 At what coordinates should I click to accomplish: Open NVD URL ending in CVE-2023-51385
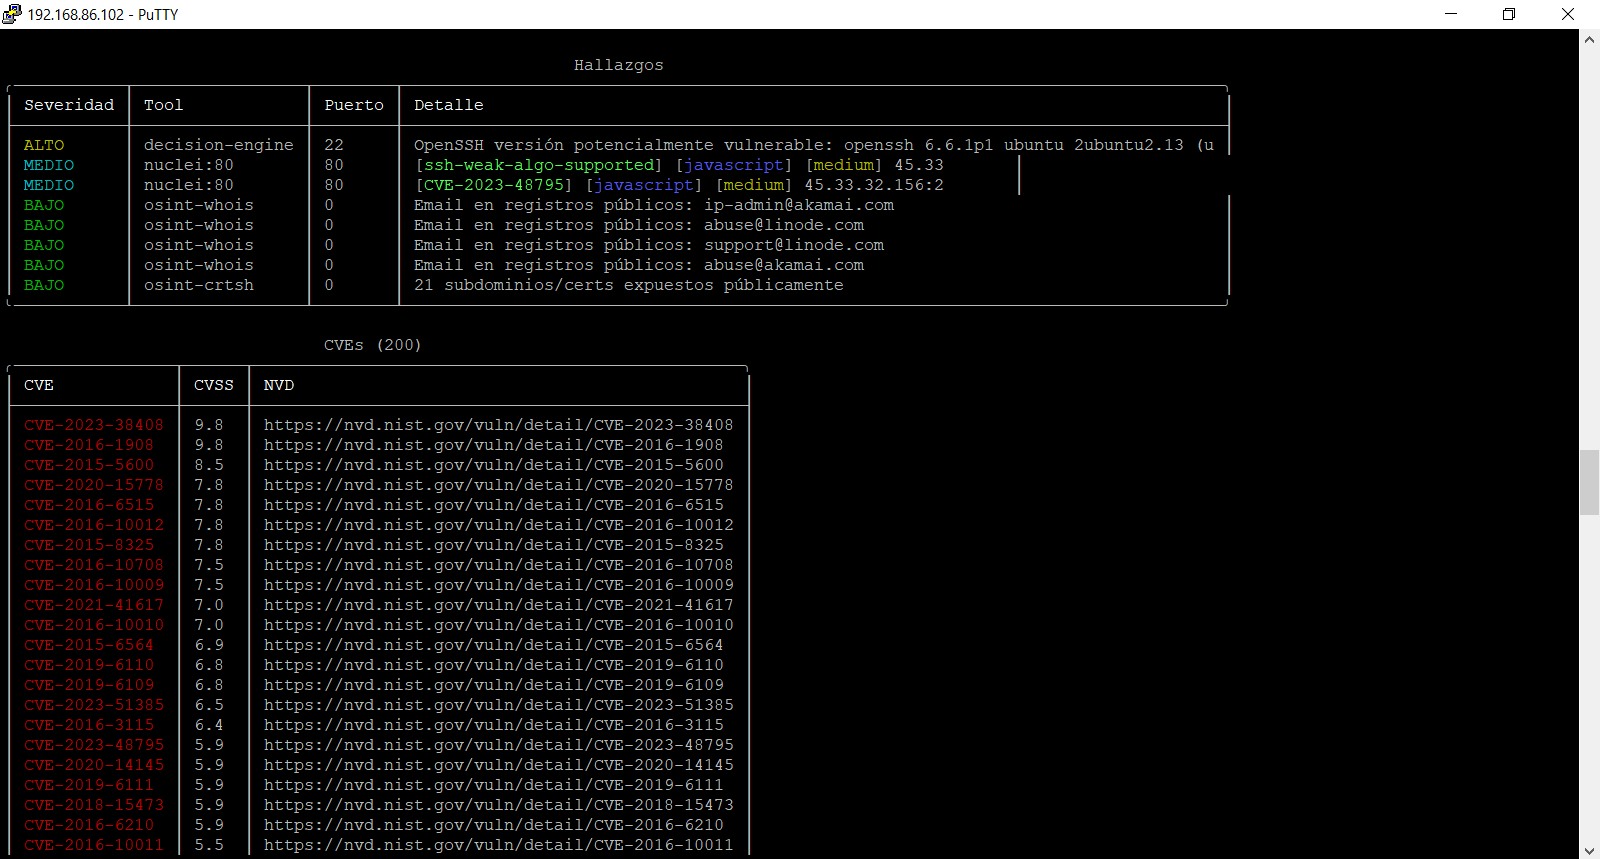click(499, 705)
